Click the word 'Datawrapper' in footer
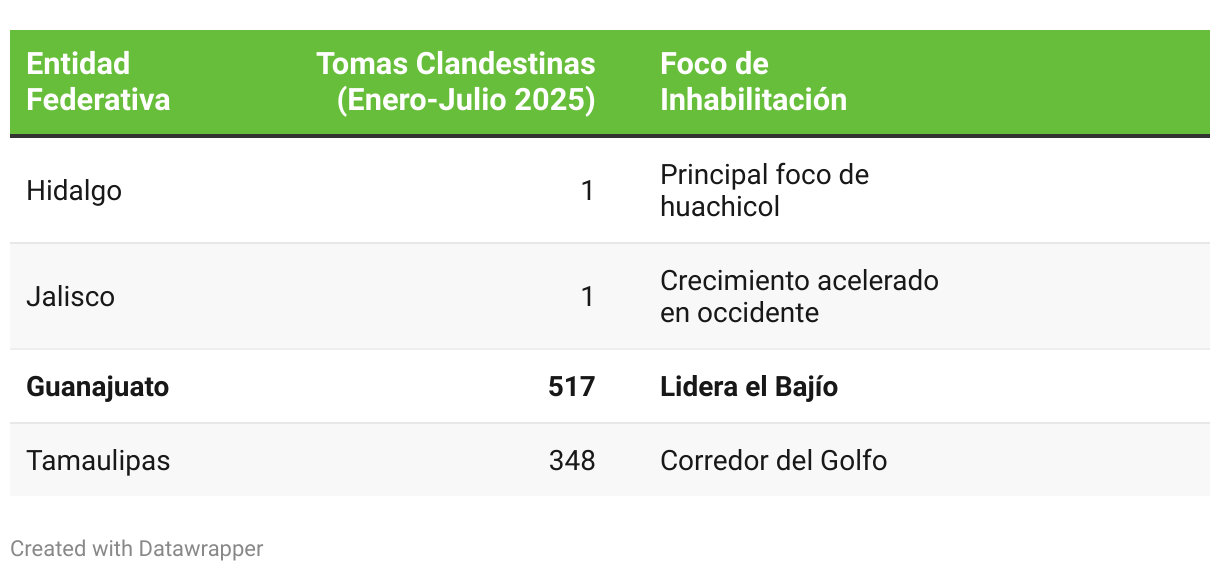The height and width of the screenshot is (572, 1220). pyautogui.click(x=201, y=549)
